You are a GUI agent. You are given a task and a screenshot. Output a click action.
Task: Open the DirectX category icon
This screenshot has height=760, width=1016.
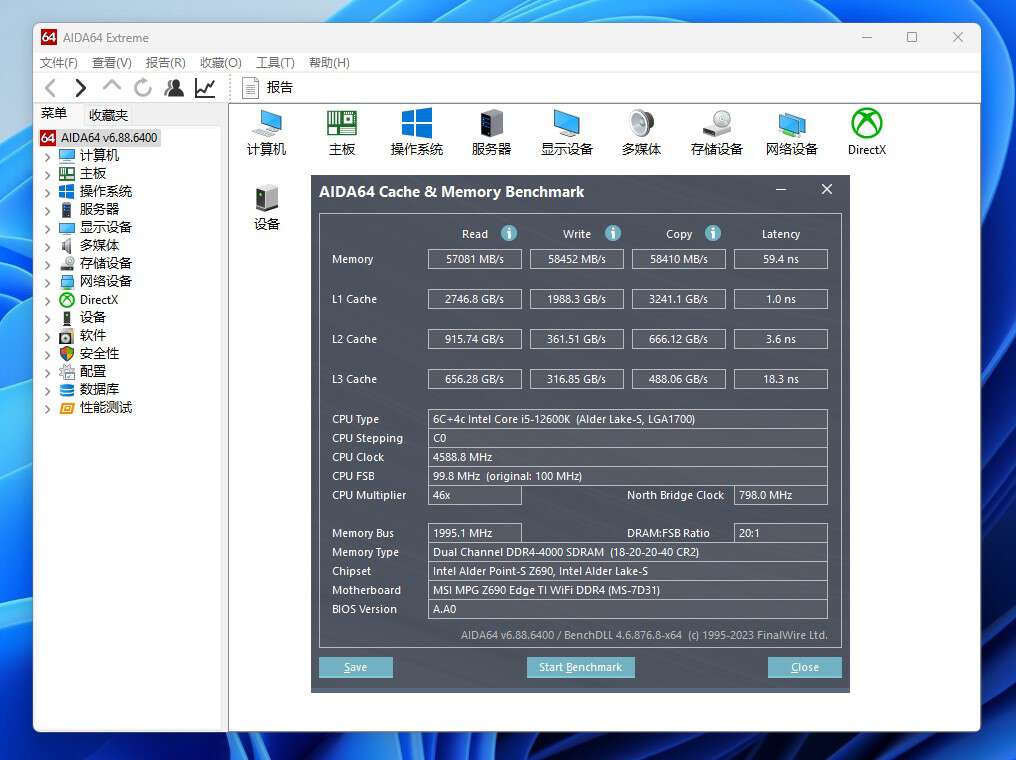point(866,131)
